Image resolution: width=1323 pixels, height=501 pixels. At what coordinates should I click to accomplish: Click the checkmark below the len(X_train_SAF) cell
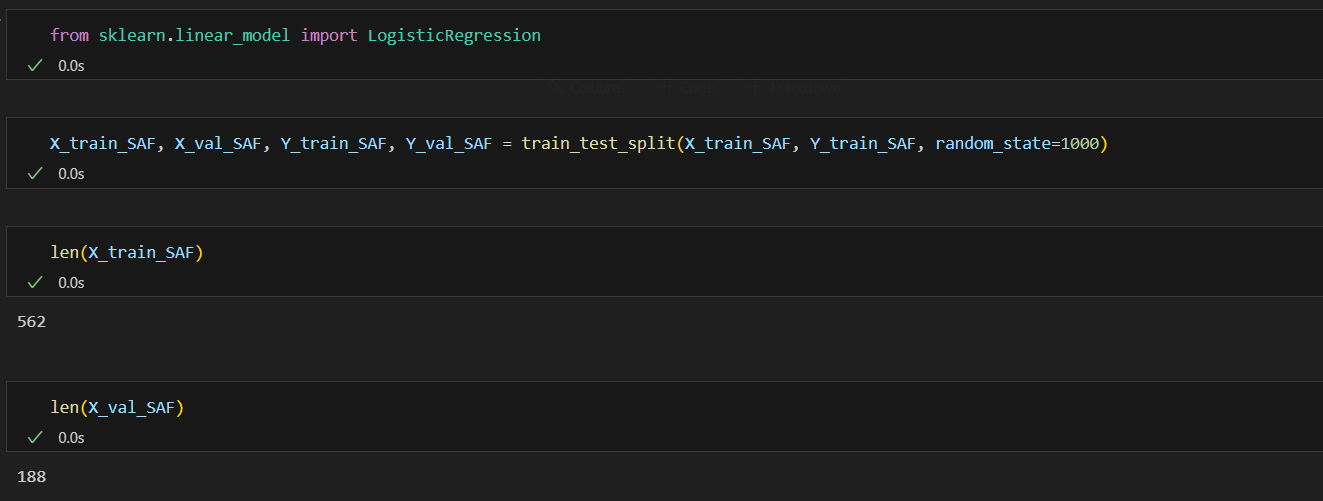click(x=35, y=282)
